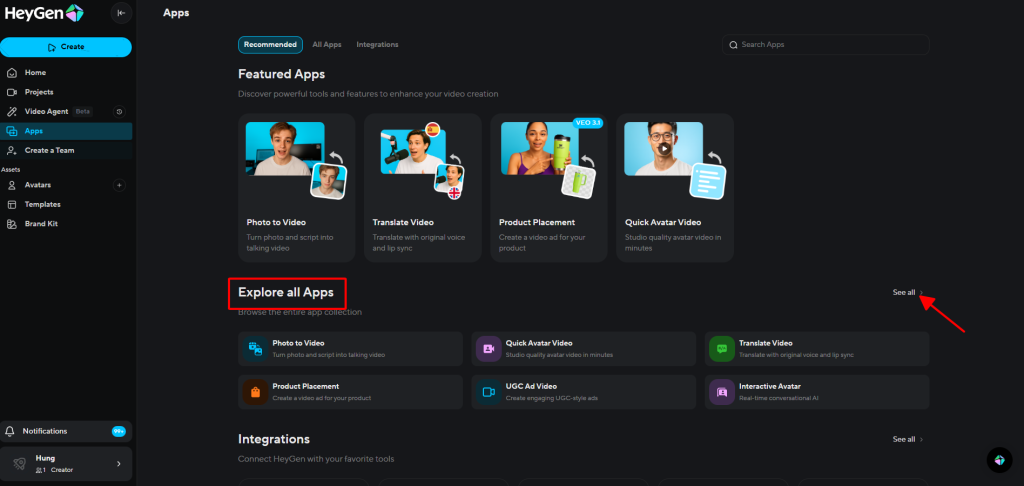Image resolution: width=1024 pixels, height=486 pixels.
Task: Click the plus icon next to Avatars
Action: (x=119, y=185)
